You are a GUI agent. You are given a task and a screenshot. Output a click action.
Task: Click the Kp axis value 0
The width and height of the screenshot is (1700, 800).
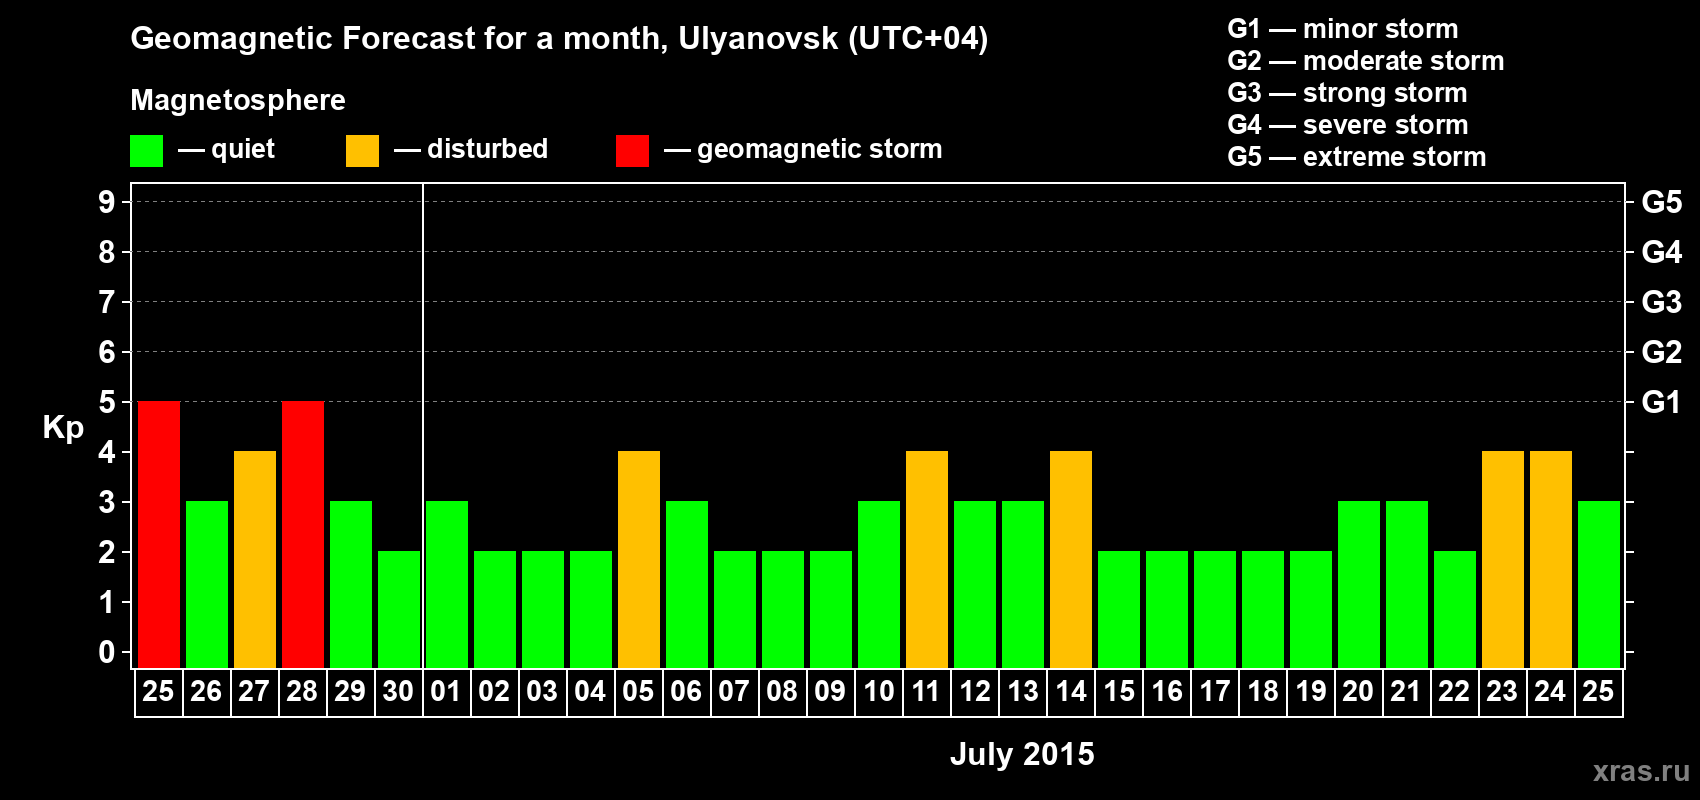coord(107,652)
